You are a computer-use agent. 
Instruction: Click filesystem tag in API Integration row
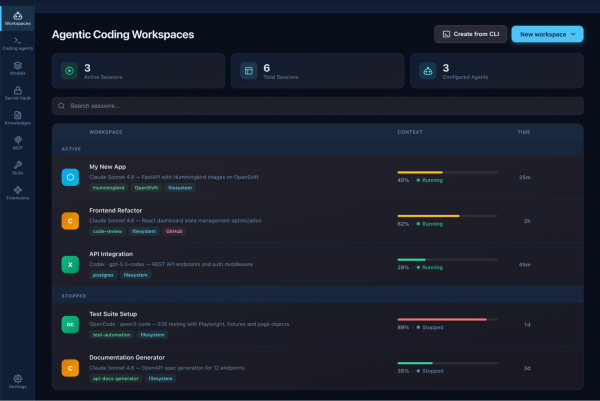click(135, 275)
